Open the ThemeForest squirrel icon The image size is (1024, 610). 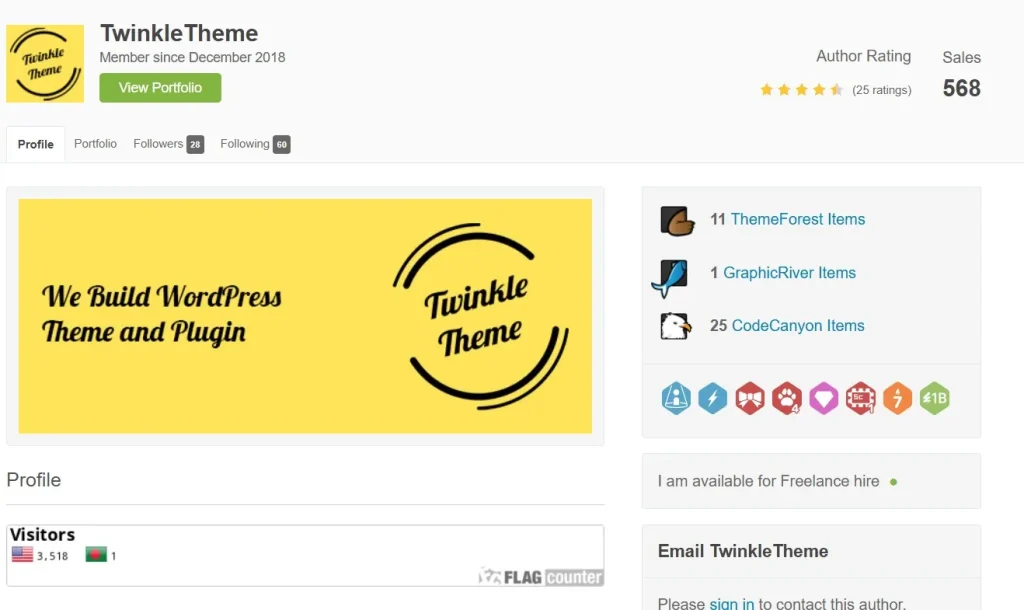coord(677,221)
